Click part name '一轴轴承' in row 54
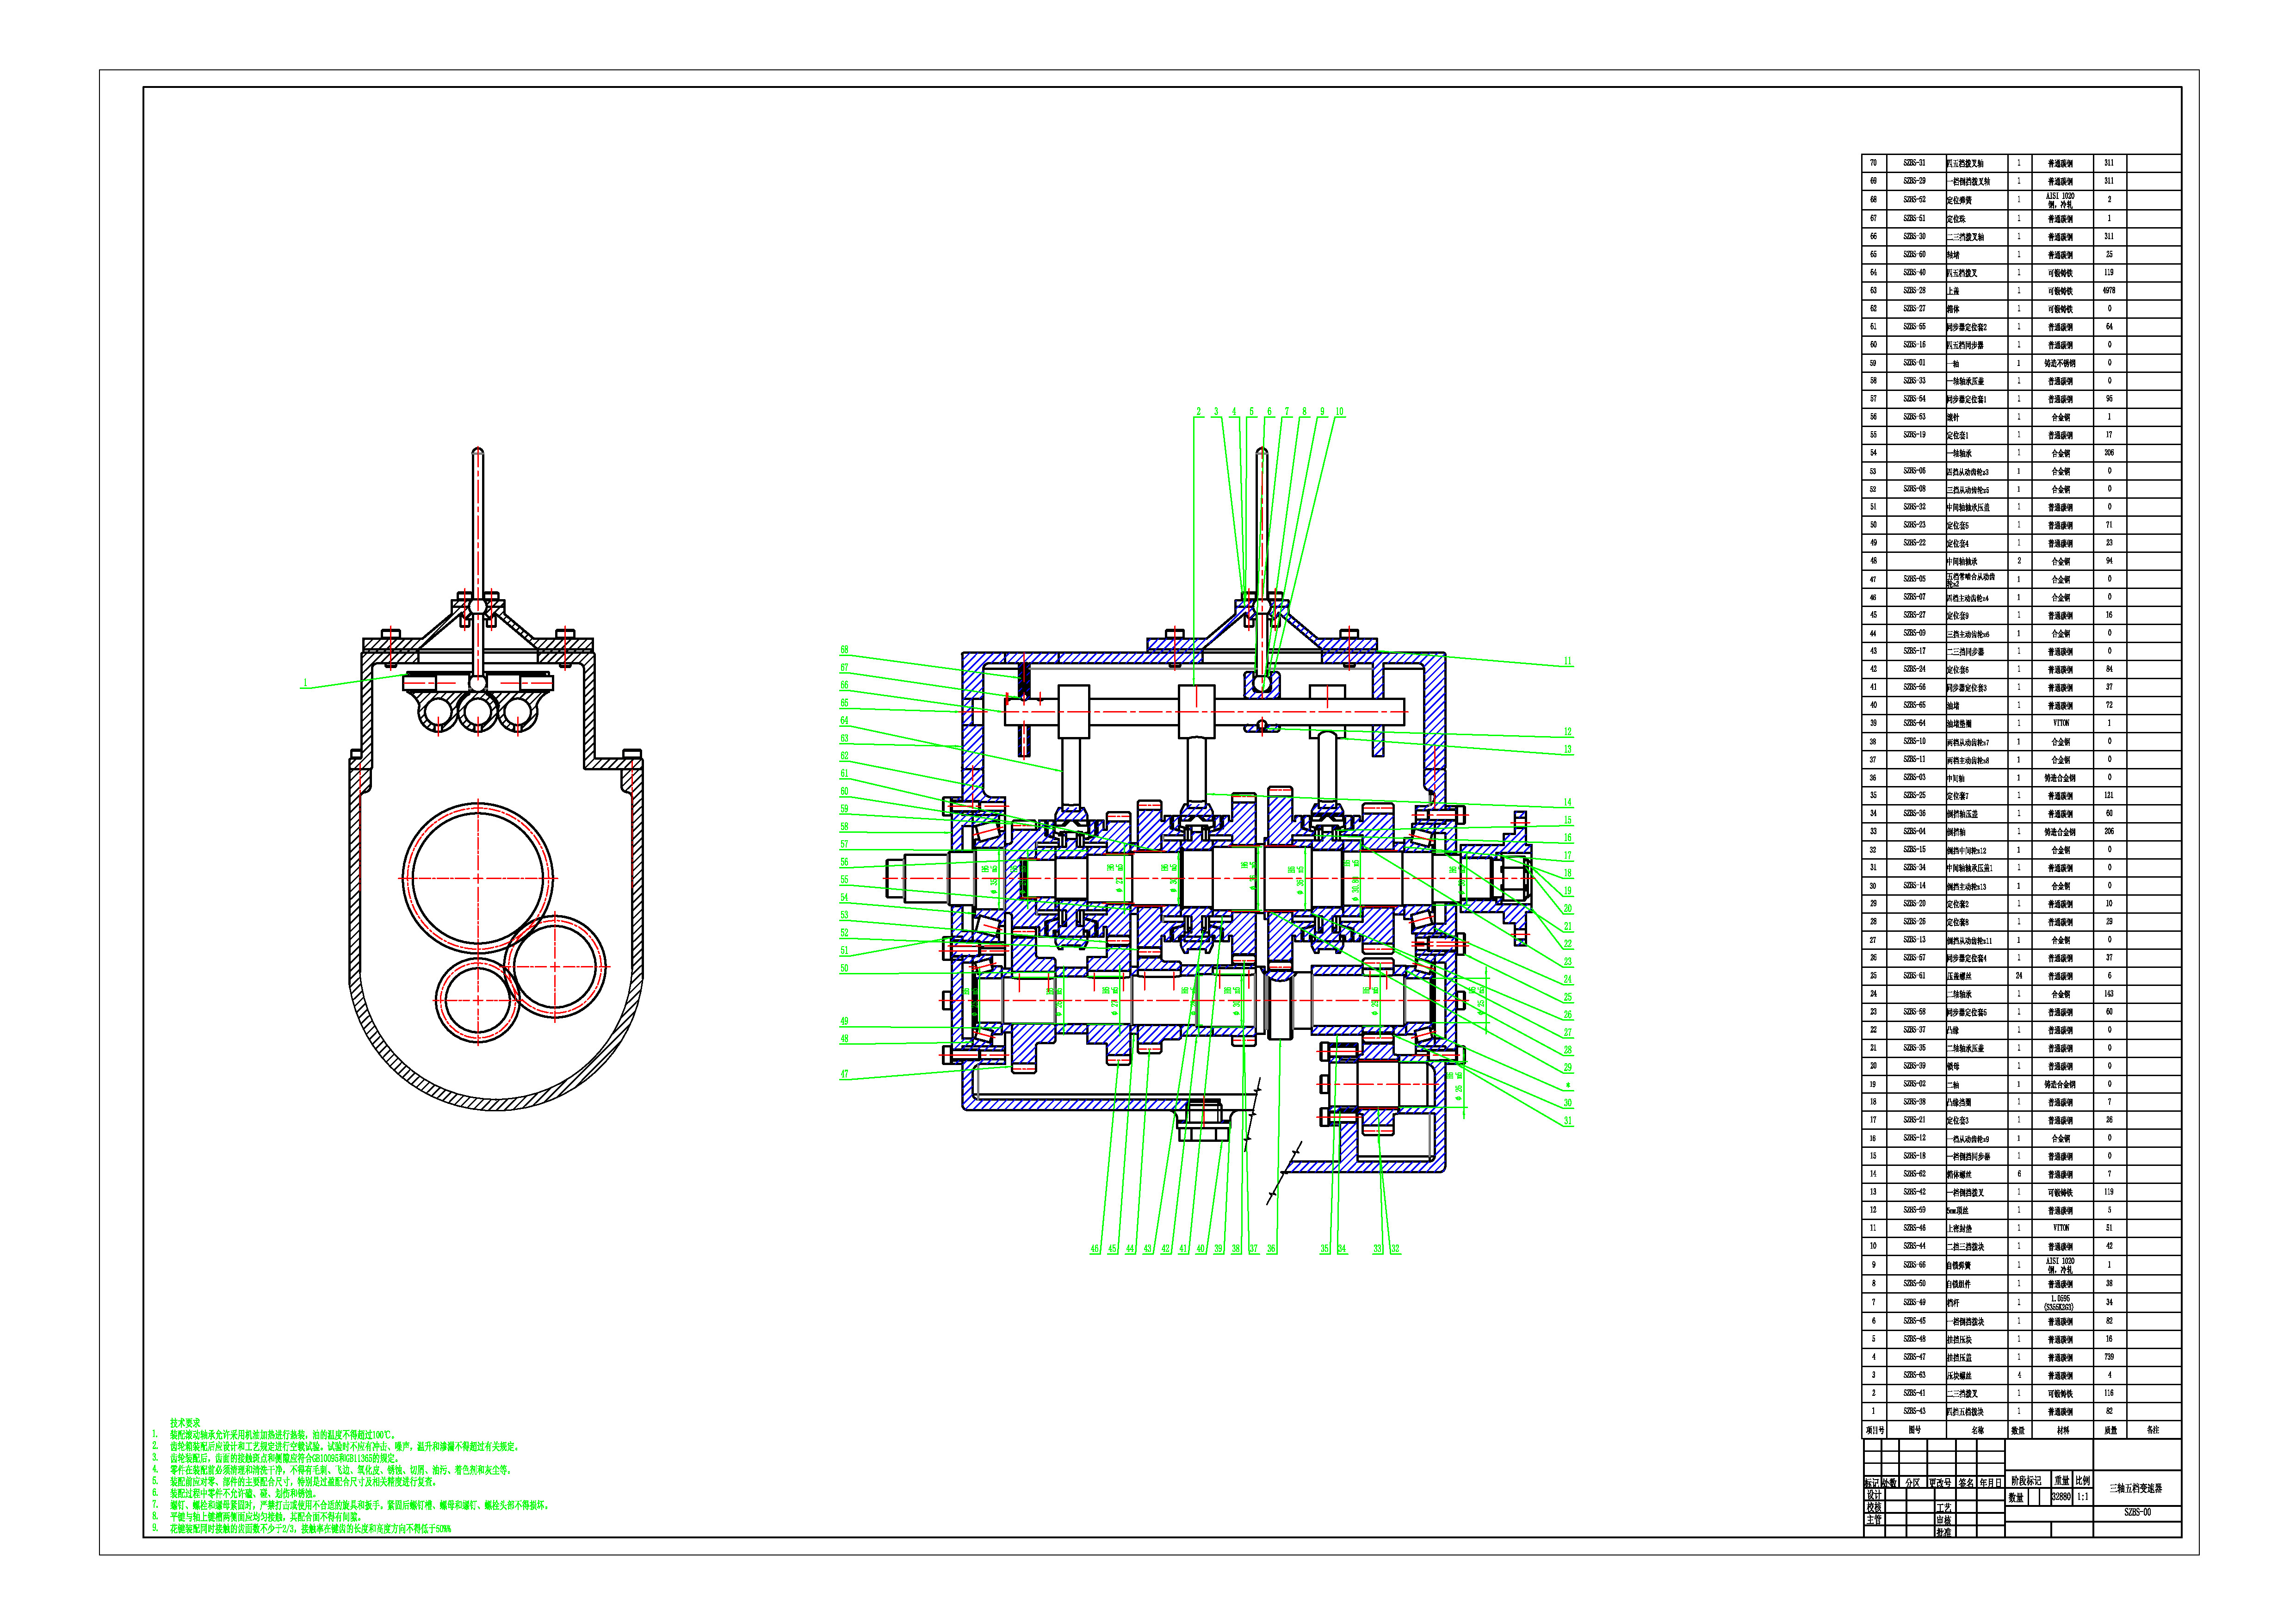The width and height of the screenshot is (2296, 1623). (x=1959, y=453)
